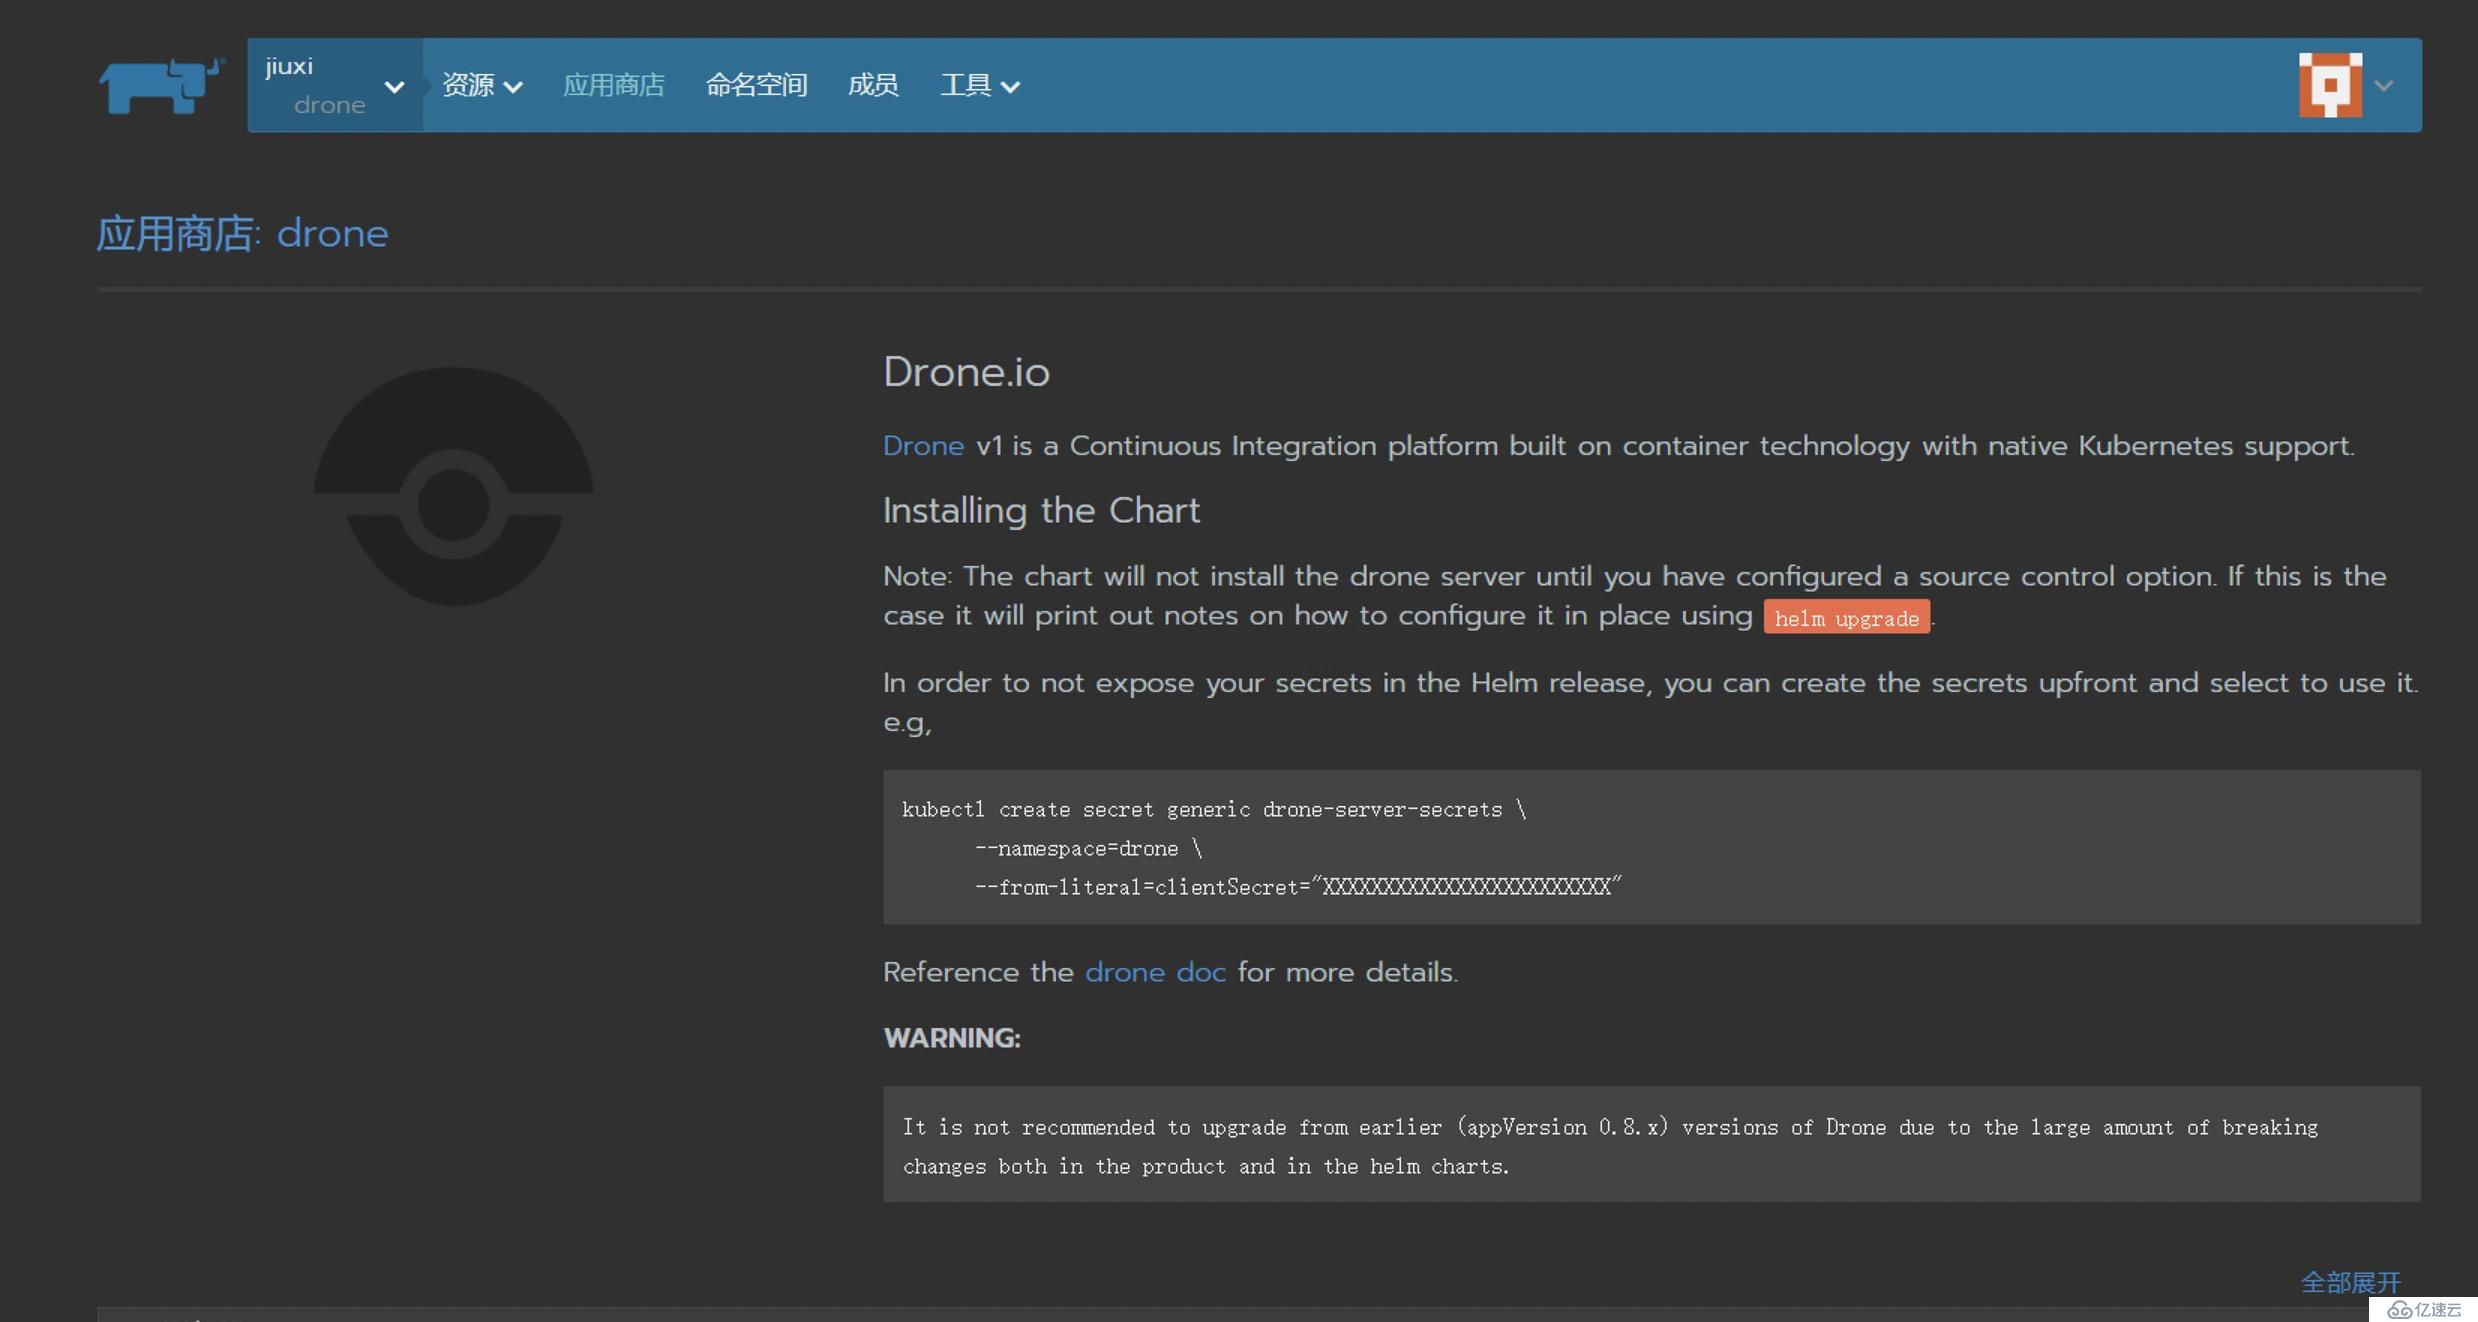Open the Drone link in description

click(x=923, y=446)
